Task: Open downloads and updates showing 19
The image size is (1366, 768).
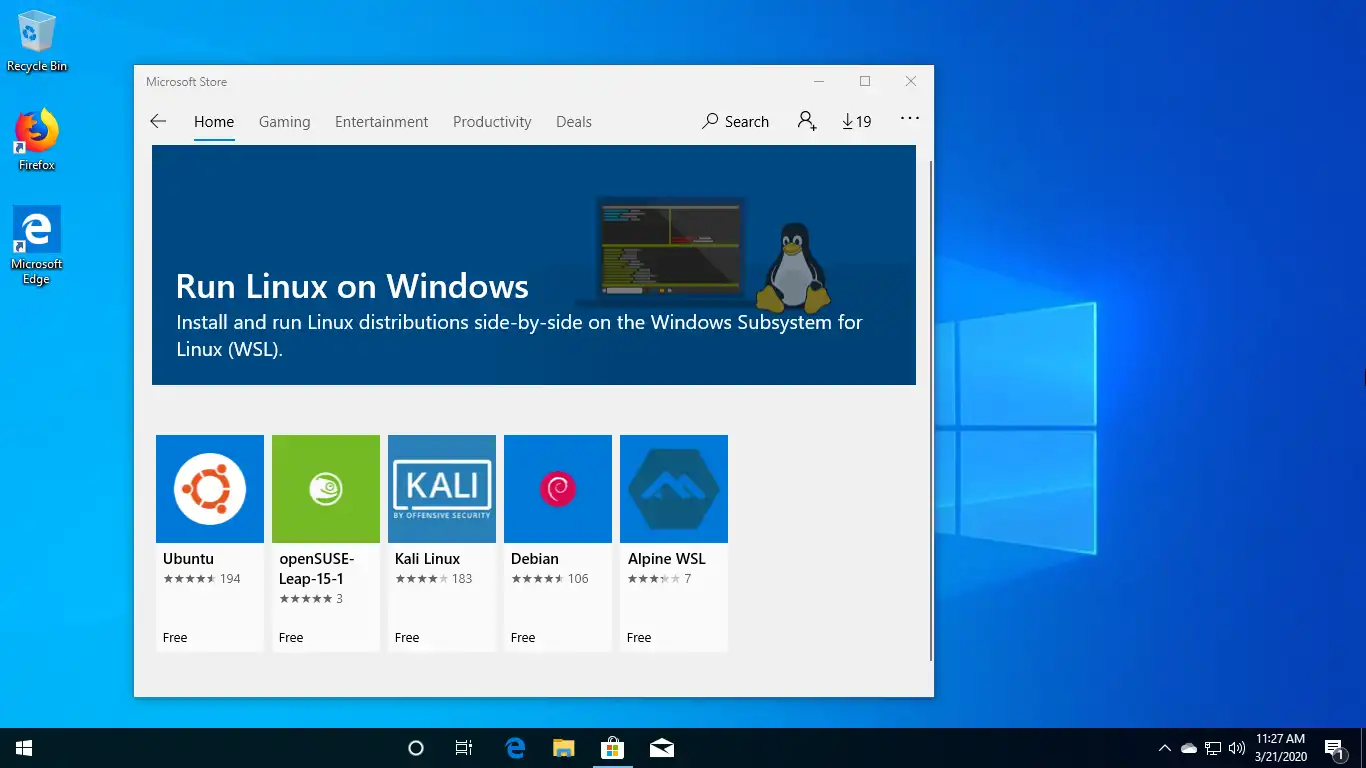Action: 857,121
